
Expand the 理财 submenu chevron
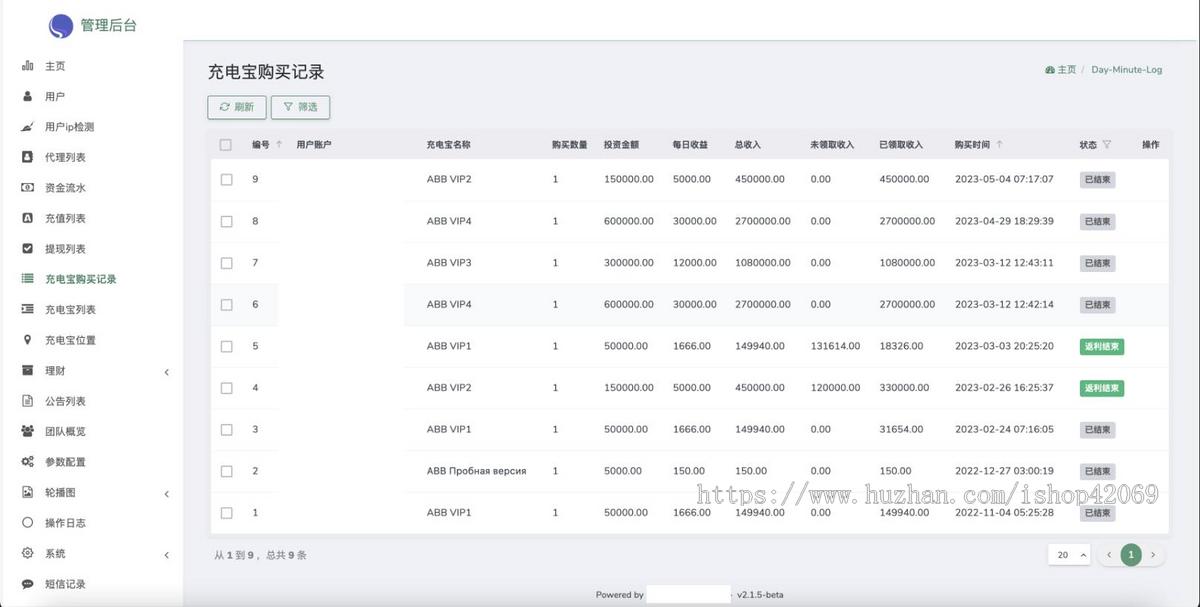click(x=166, y=372)
